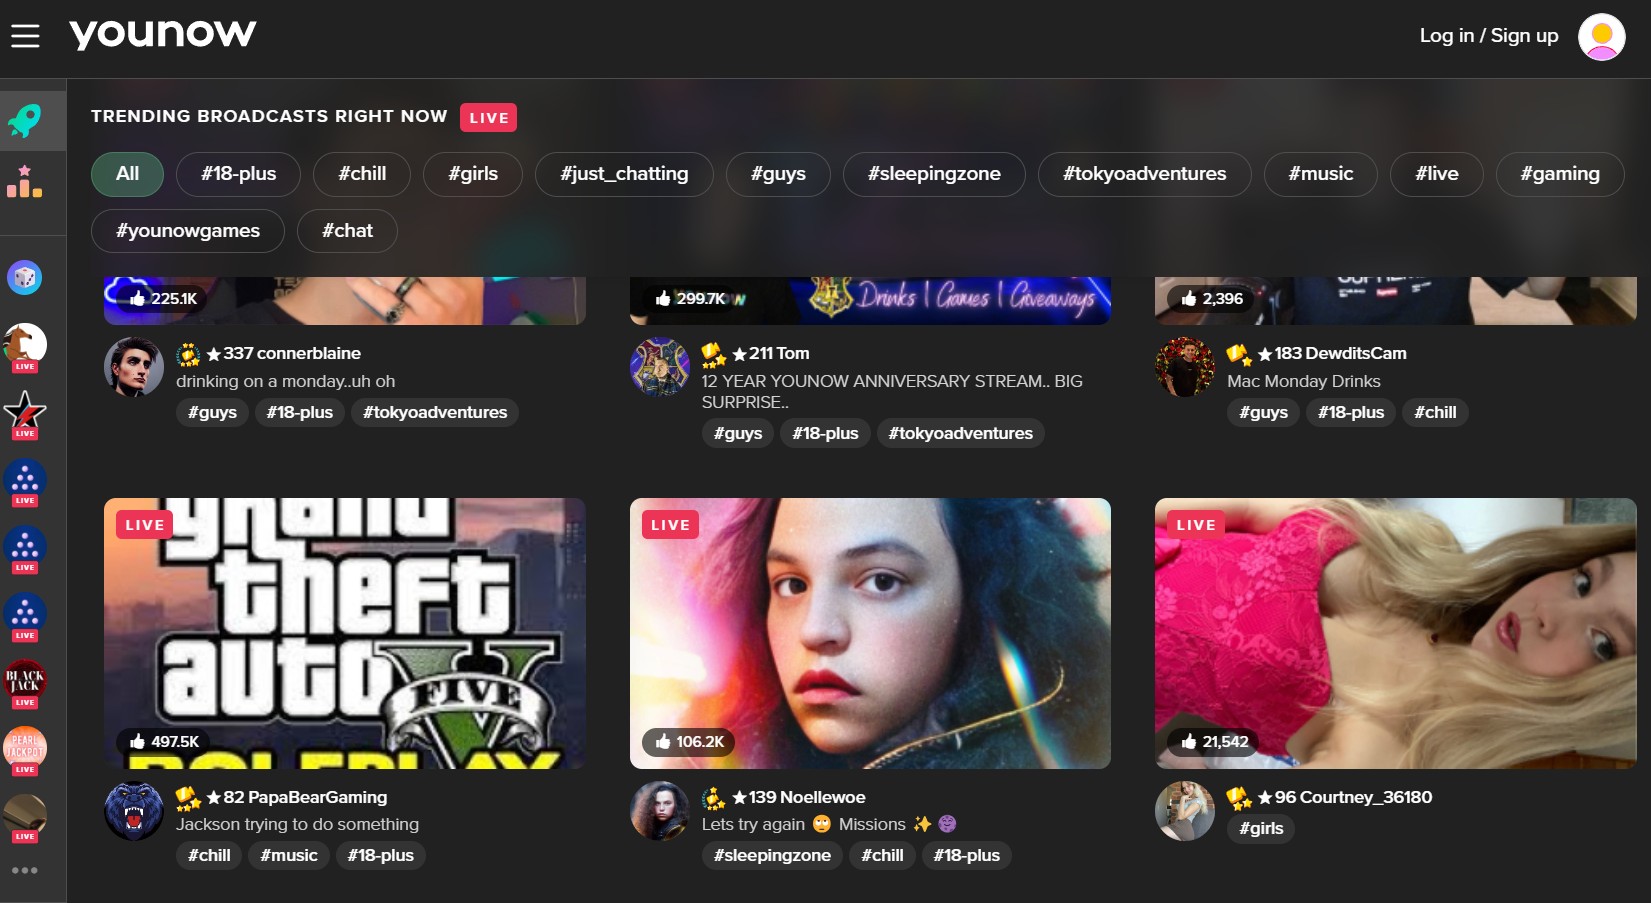
Task: Click #sleepingzone tag under Noellewoe
Action: click(772, 855)
